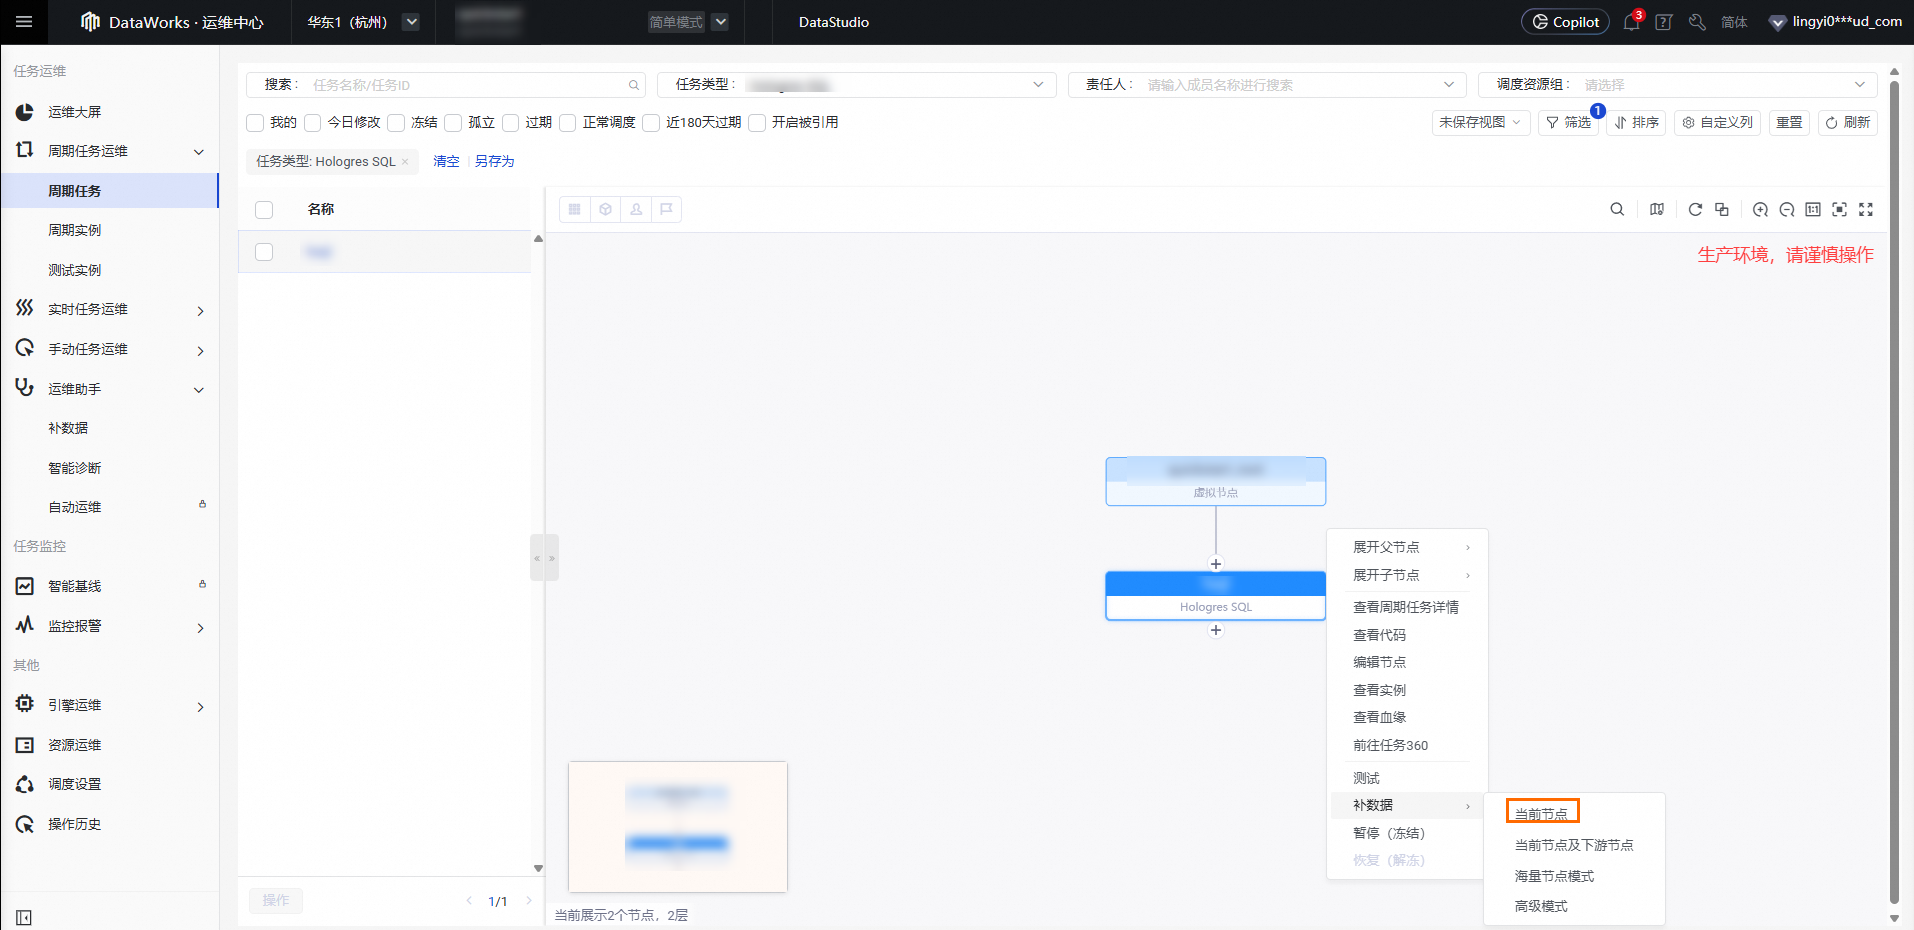
Task: Fit the DAG graph to screen
Action: [x=1840, y=209]
